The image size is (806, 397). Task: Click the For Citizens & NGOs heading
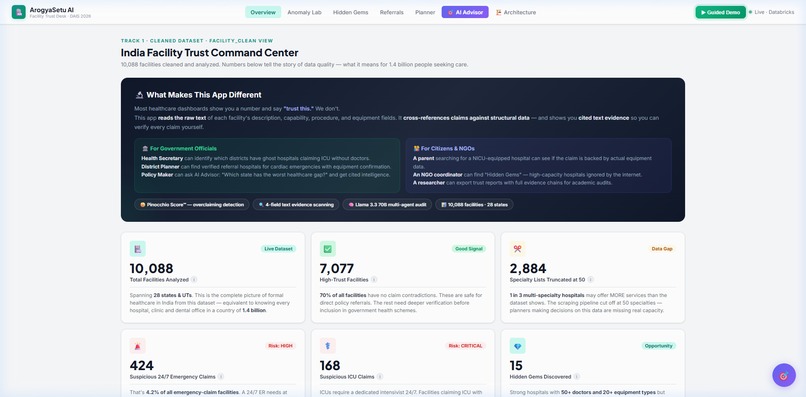point(448,149)
